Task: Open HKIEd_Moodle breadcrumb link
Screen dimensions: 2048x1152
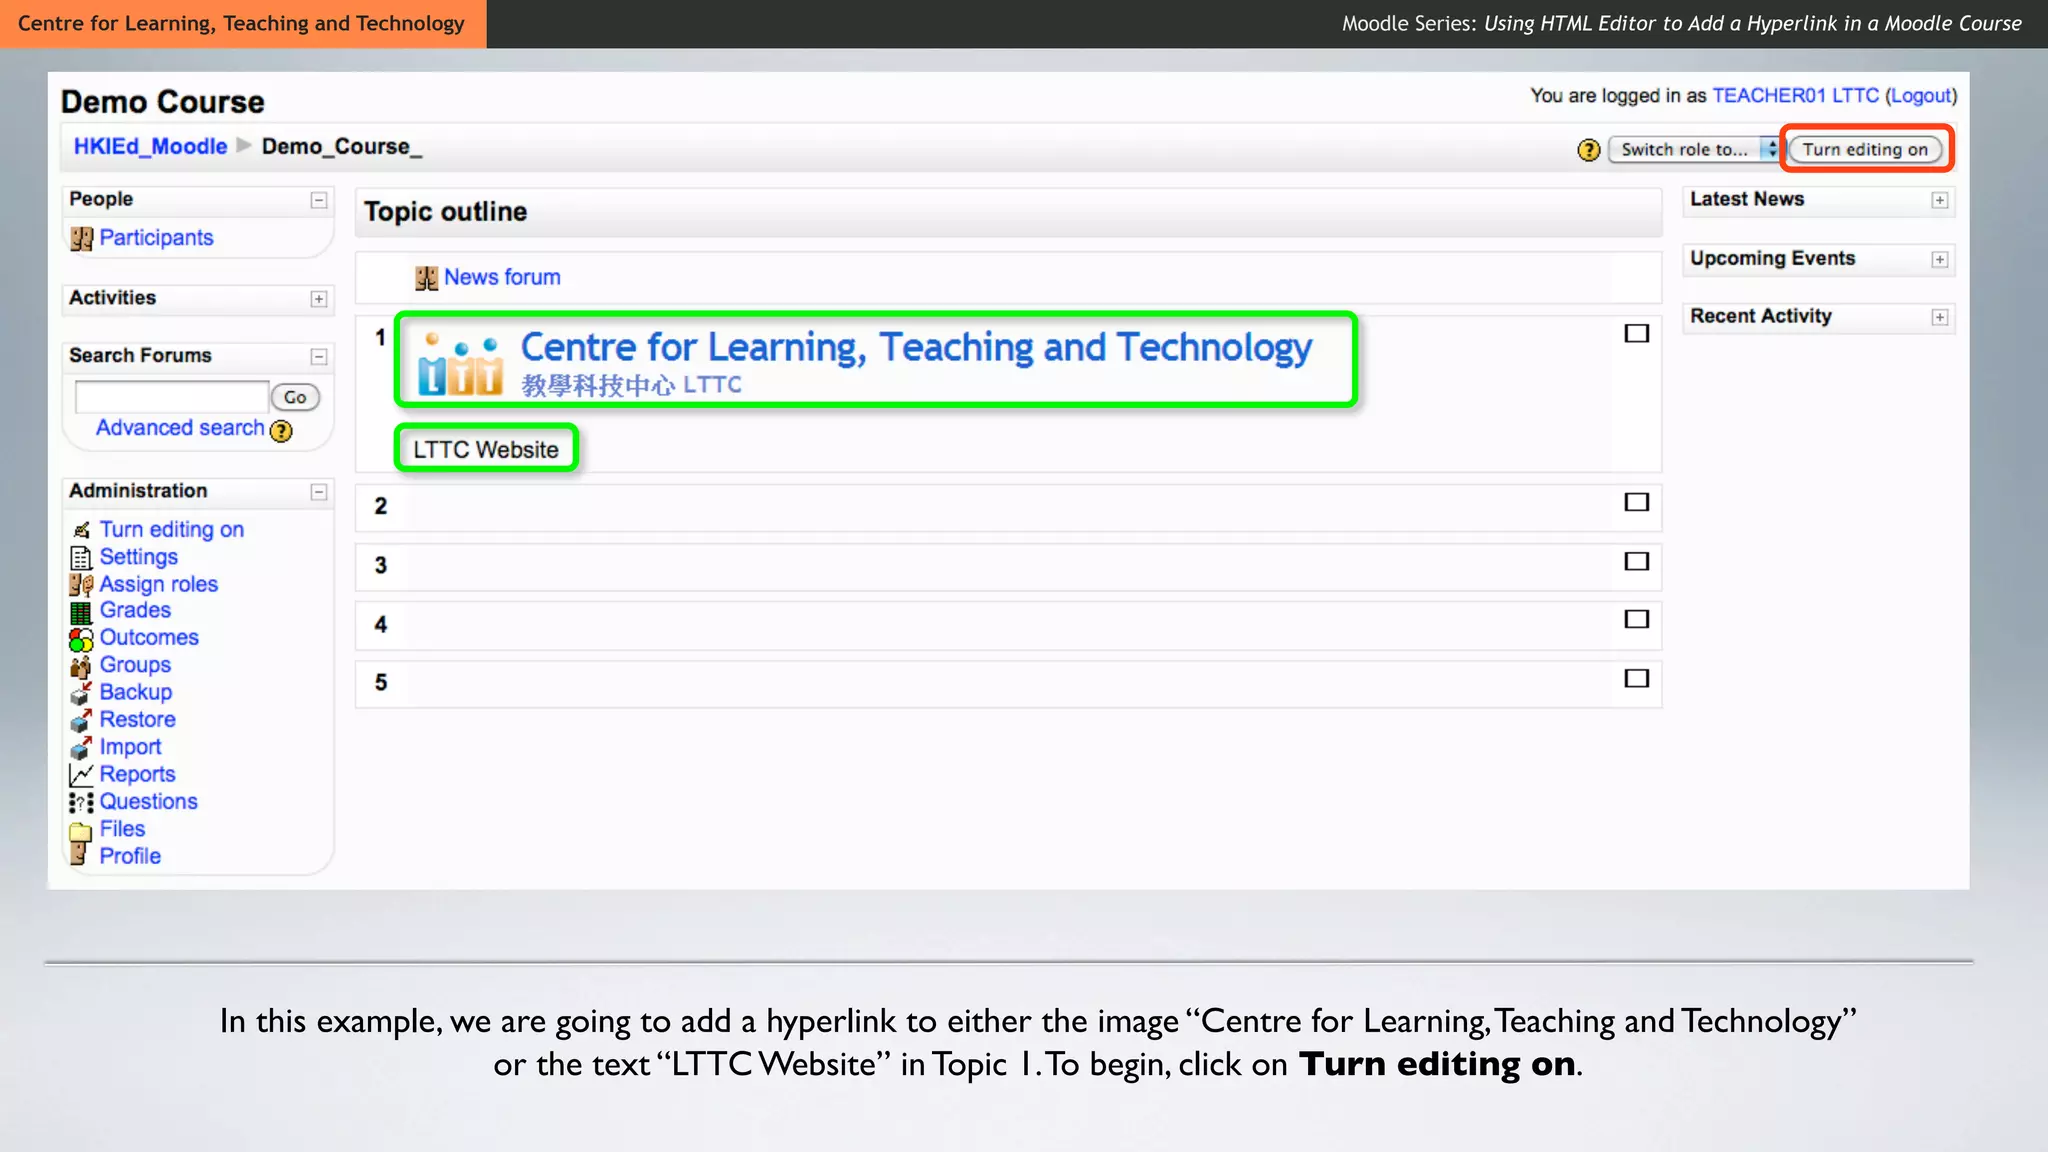Action: pos(150,147)
